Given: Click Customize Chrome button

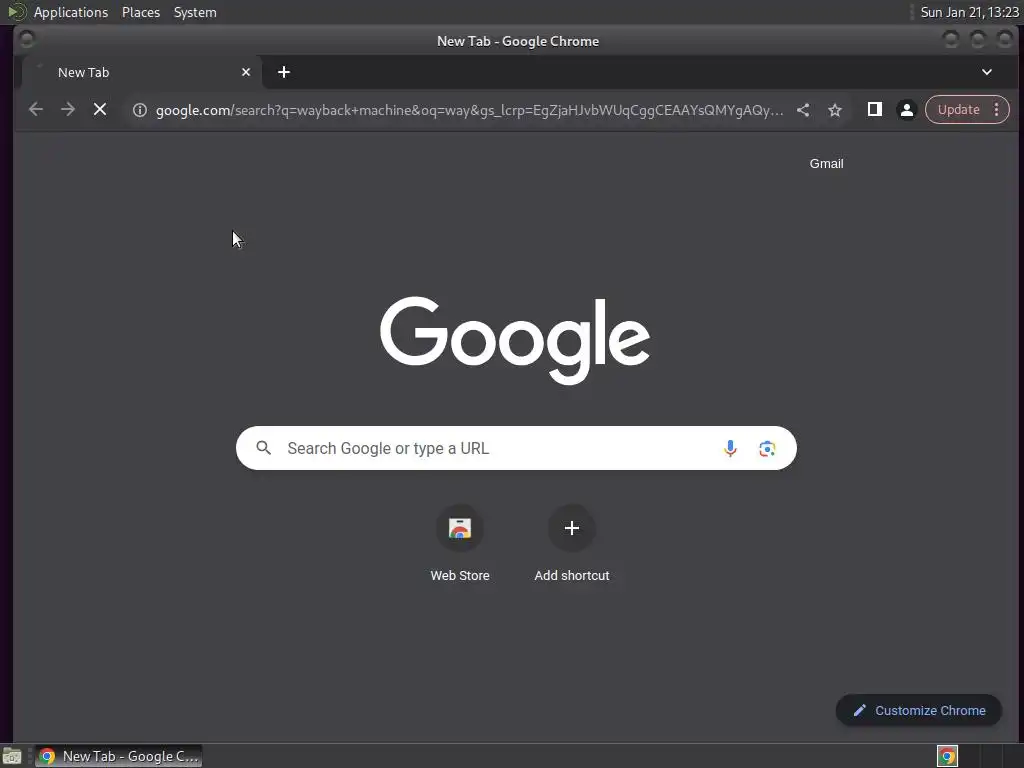Looking at the screenshot, I should pos(919,711).
